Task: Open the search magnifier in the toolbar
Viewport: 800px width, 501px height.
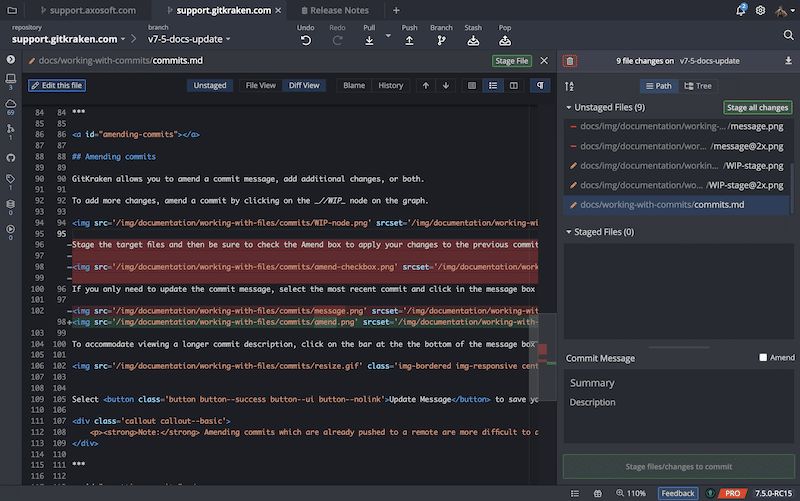Action: tap(788, 35)
